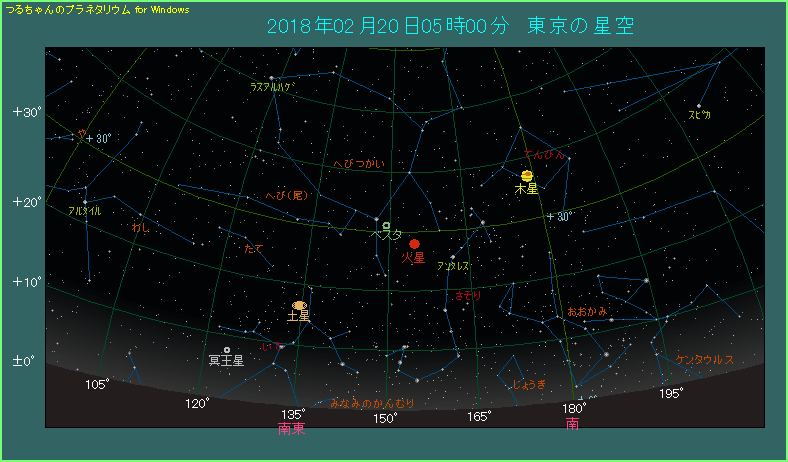
Task: Select the Saturn (土星) planet icon
Action: 299,305
